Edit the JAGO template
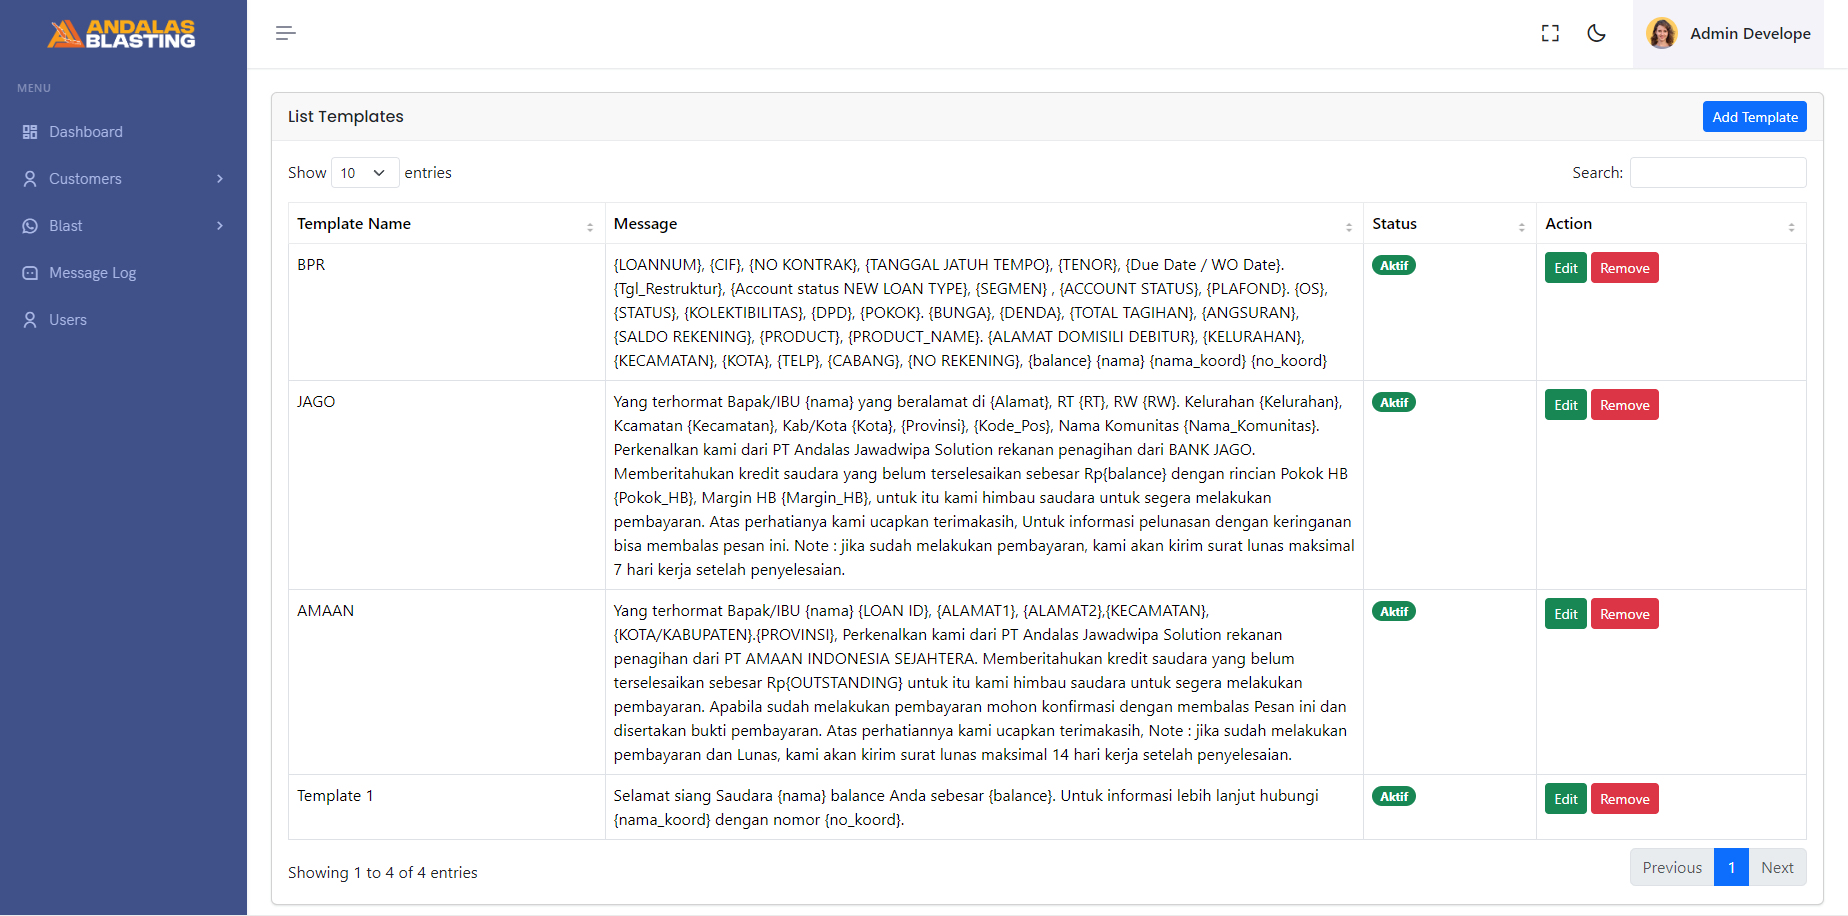1848x916 pixels. click(x=1565, y=405)
